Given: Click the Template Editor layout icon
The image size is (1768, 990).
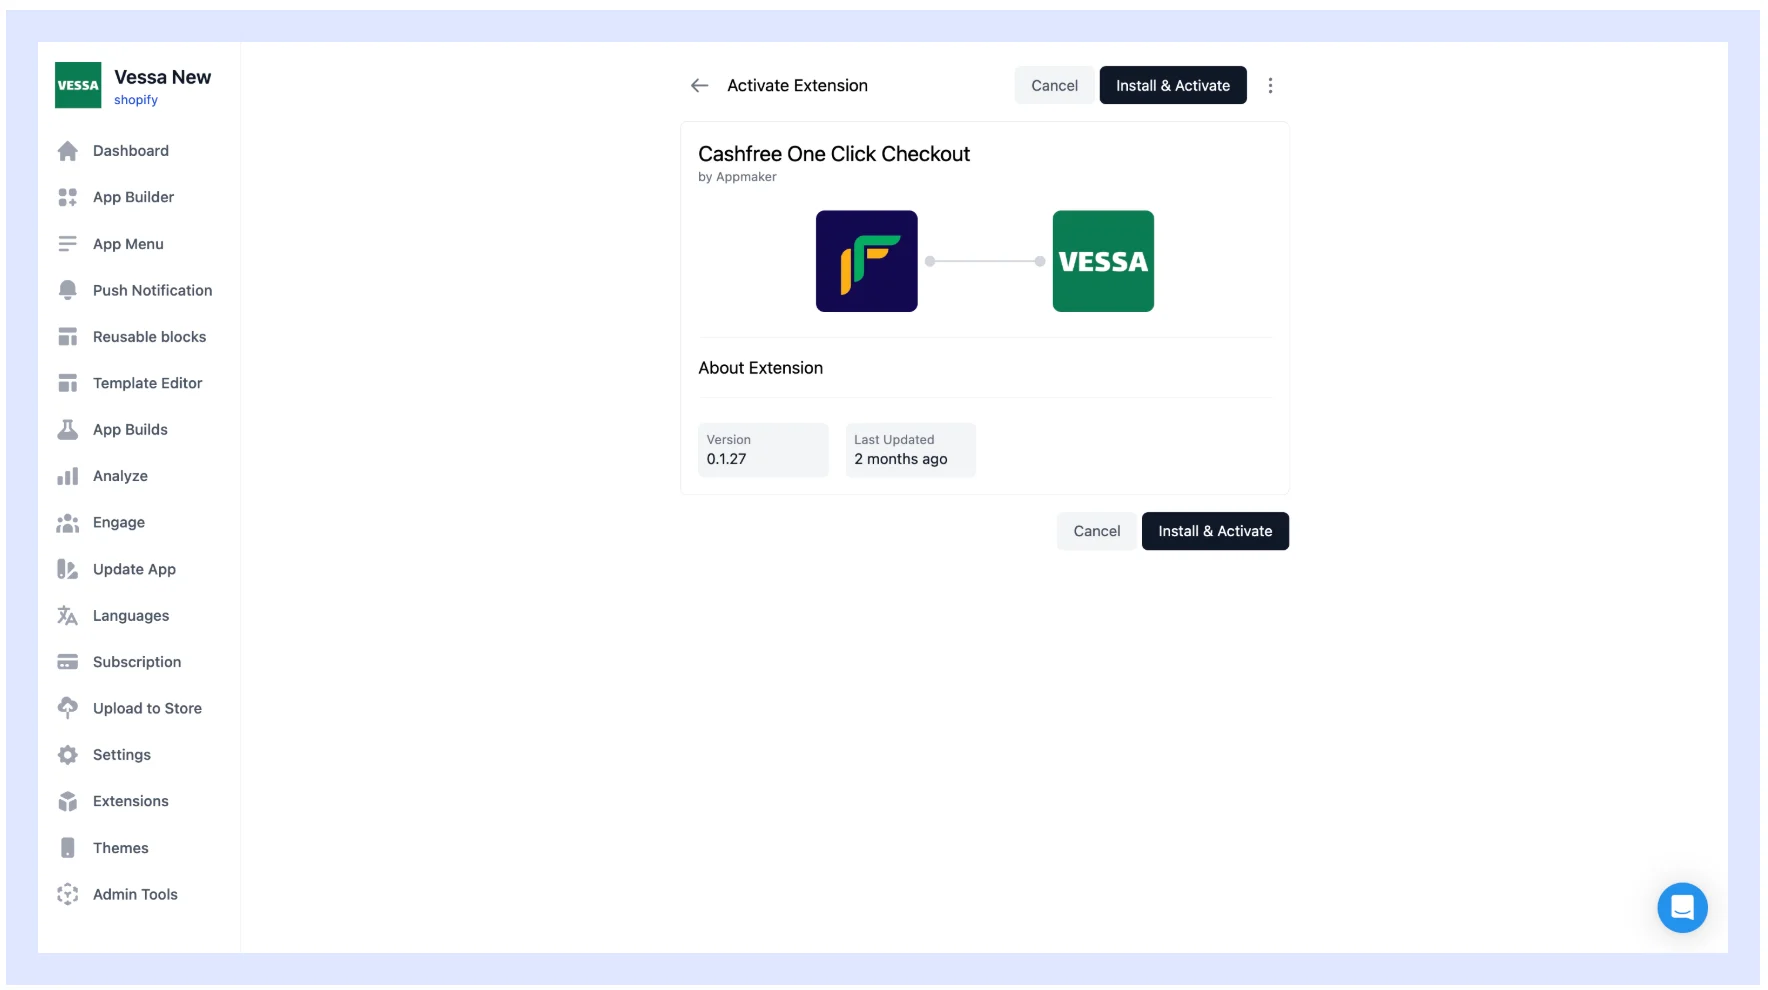Looking at the screenshot, I should click(67, 383).
